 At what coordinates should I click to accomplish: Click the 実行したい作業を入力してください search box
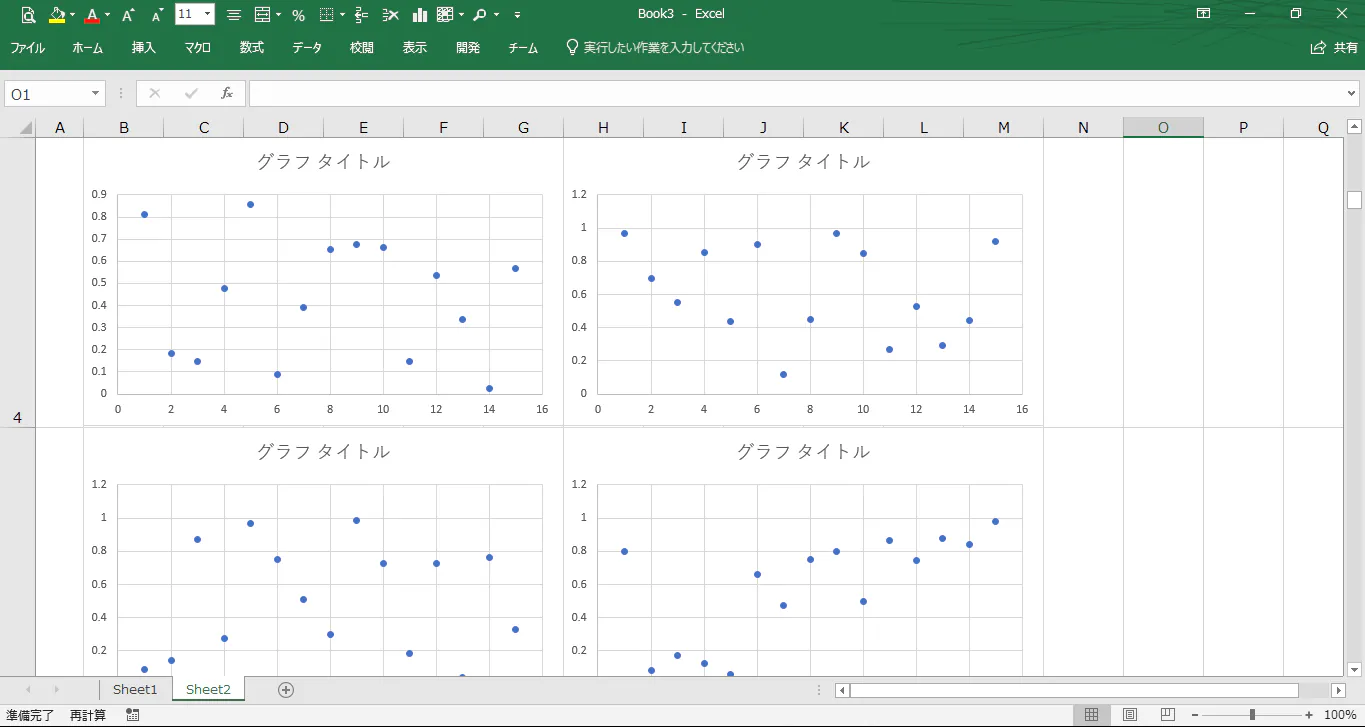point(655,47)
